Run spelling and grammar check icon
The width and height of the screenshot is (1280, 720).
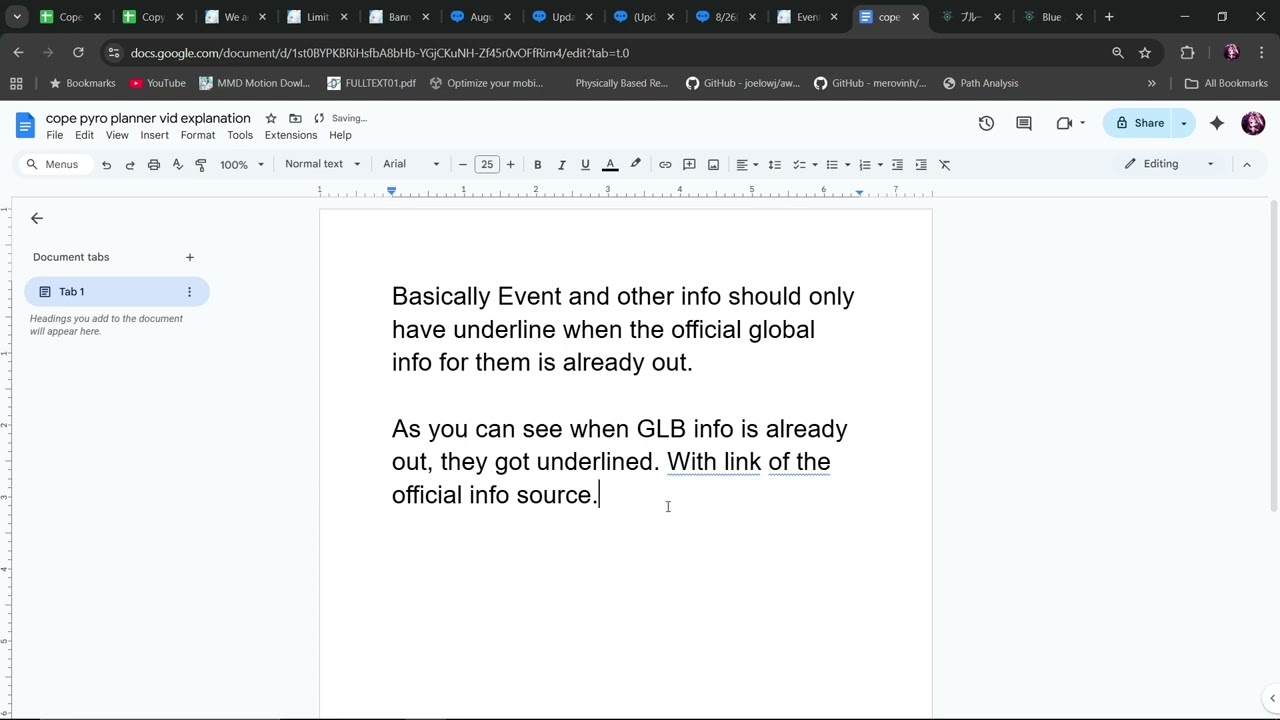[x=178, y=165]
